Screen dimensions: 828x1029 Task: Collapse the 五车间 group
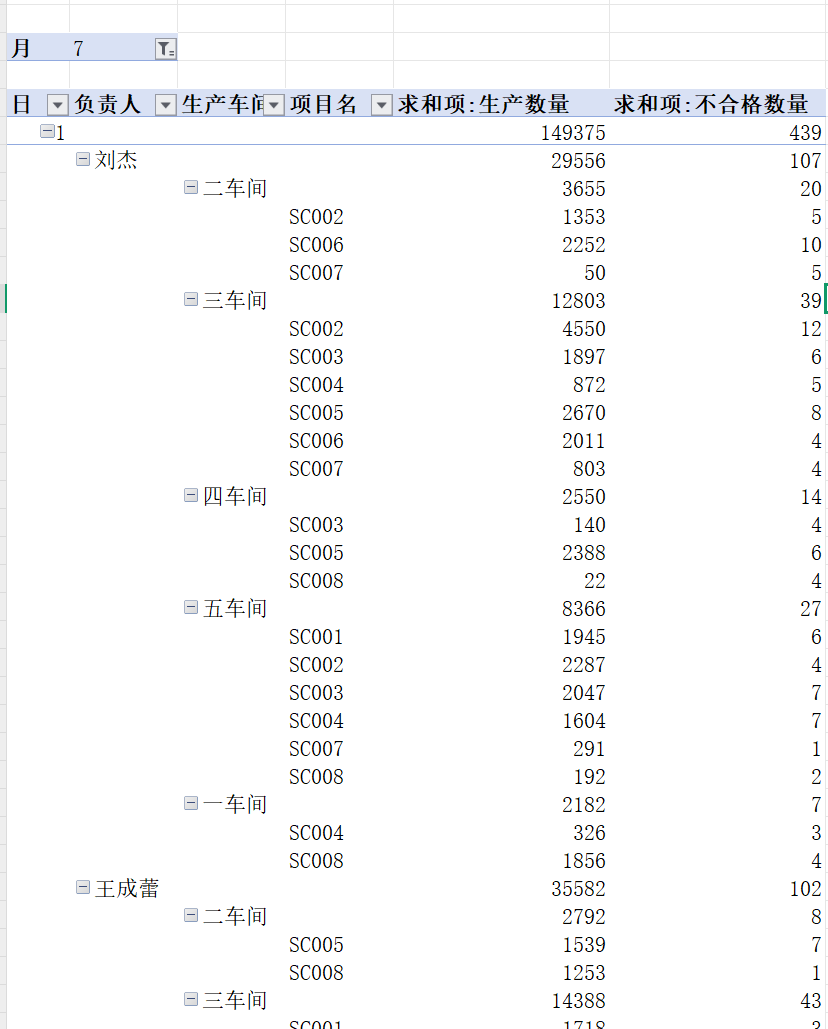[x=191, y=608]
